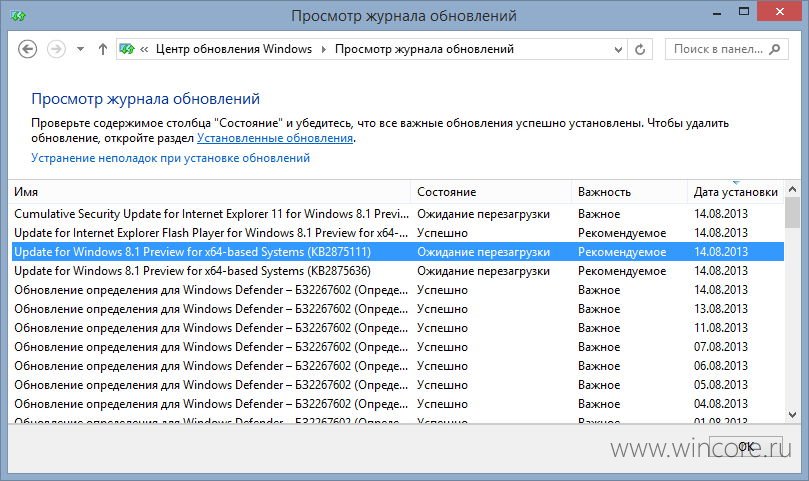Screen dimensions: 809x481
Task: Click the OK button
Action: pos(746,446)
